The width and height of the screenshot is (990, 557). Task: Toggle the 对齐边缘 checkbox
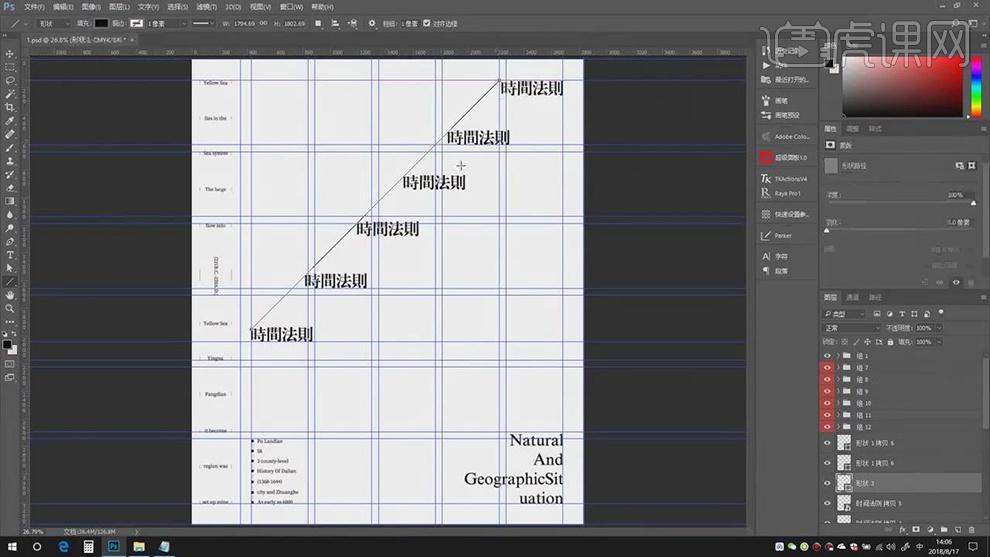pyautogui.click(x=427, y=23)
